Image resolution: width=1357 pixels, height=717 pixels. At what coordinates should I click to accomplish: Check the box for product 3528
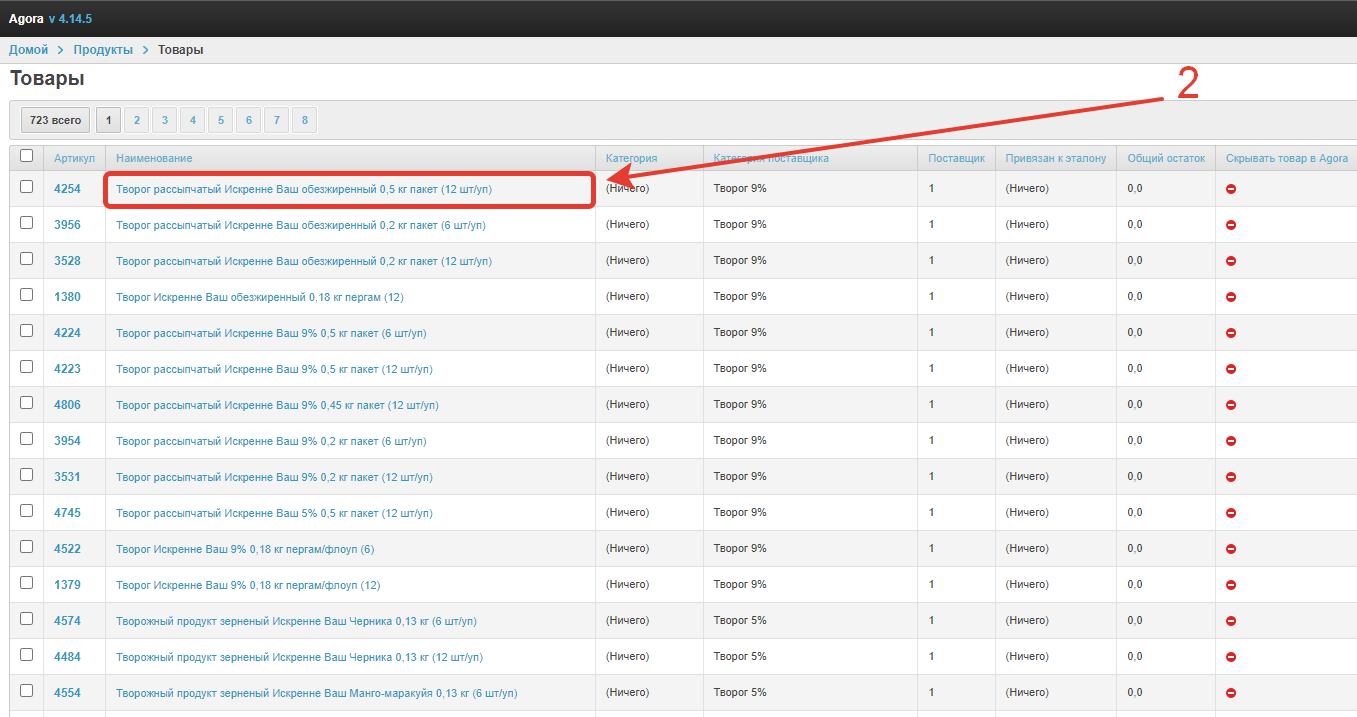tap(27, 259)
